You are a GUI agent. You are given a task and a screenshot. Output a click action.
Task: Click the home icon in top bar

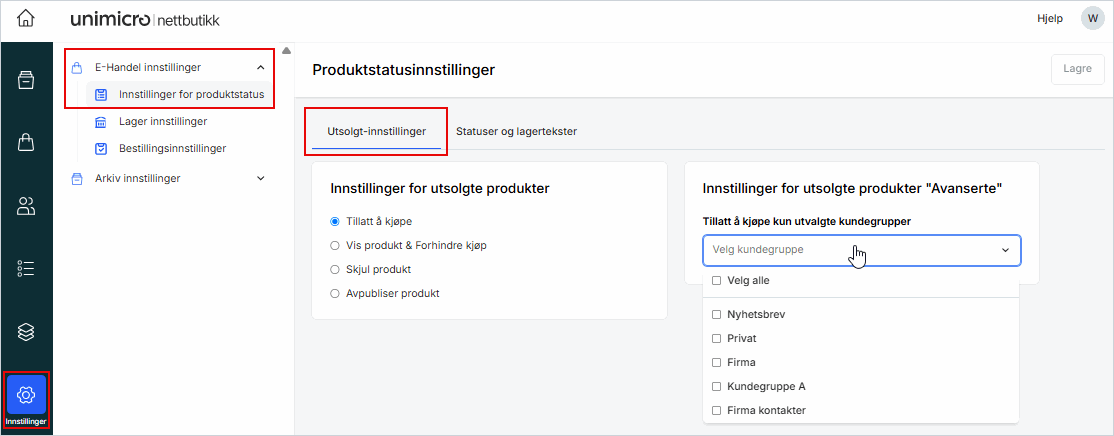pos(26,19)
